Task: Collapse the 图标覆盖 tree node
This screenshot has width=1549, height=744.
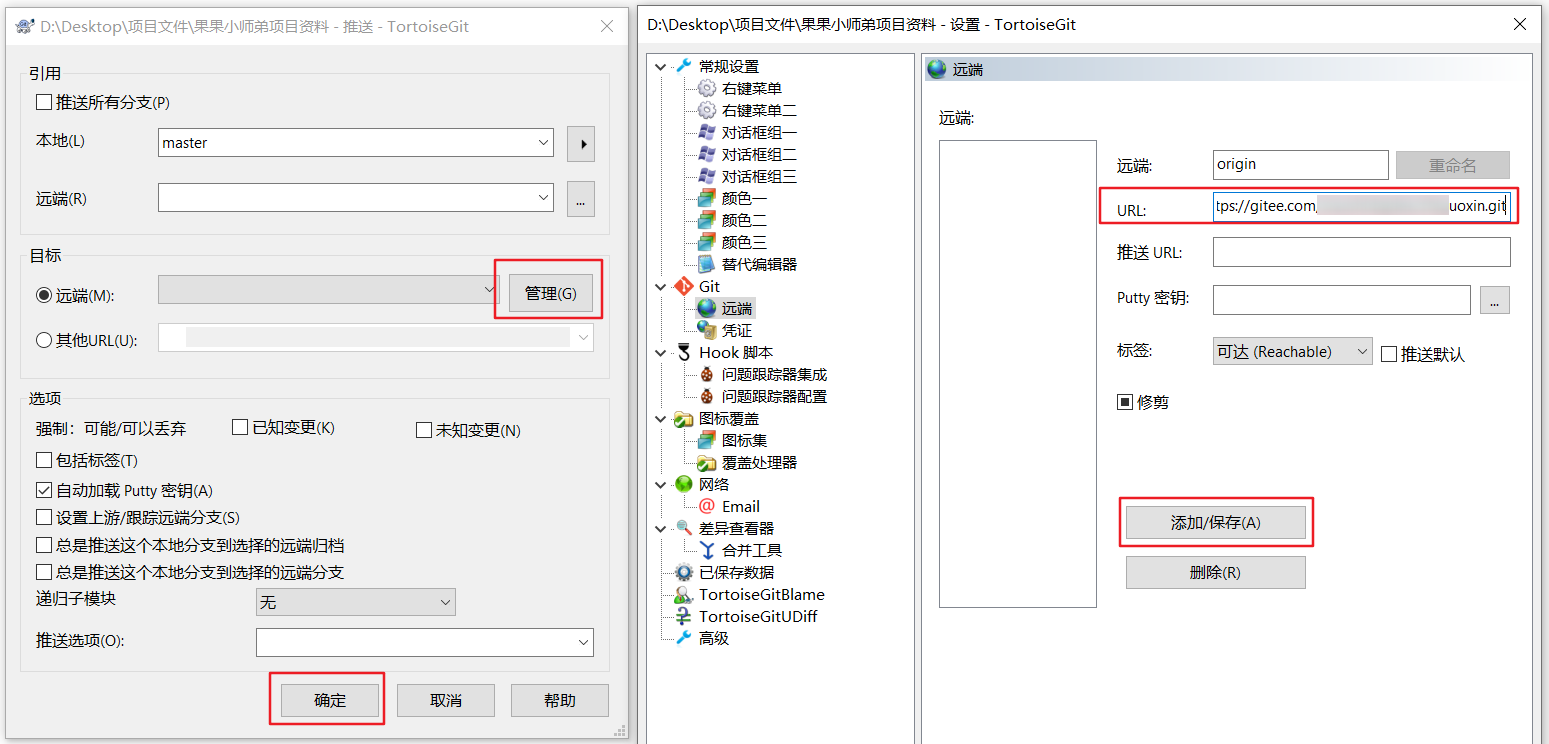Action: pos(660,418)
